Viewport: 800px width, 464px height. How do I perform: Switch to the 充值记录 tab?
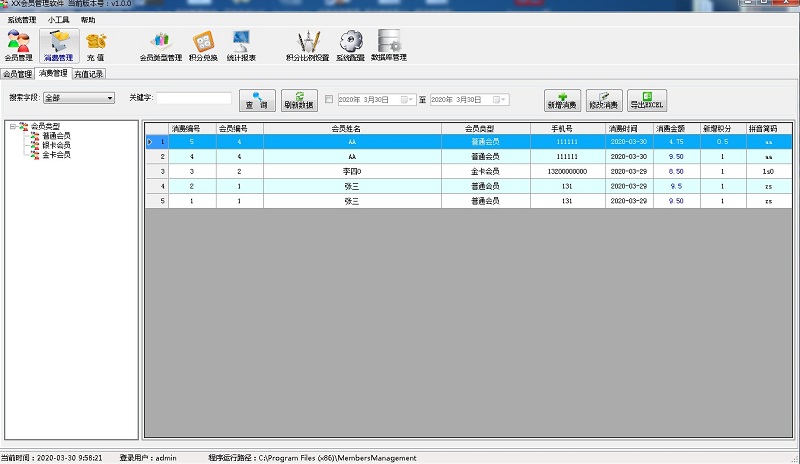pos(88,73)
